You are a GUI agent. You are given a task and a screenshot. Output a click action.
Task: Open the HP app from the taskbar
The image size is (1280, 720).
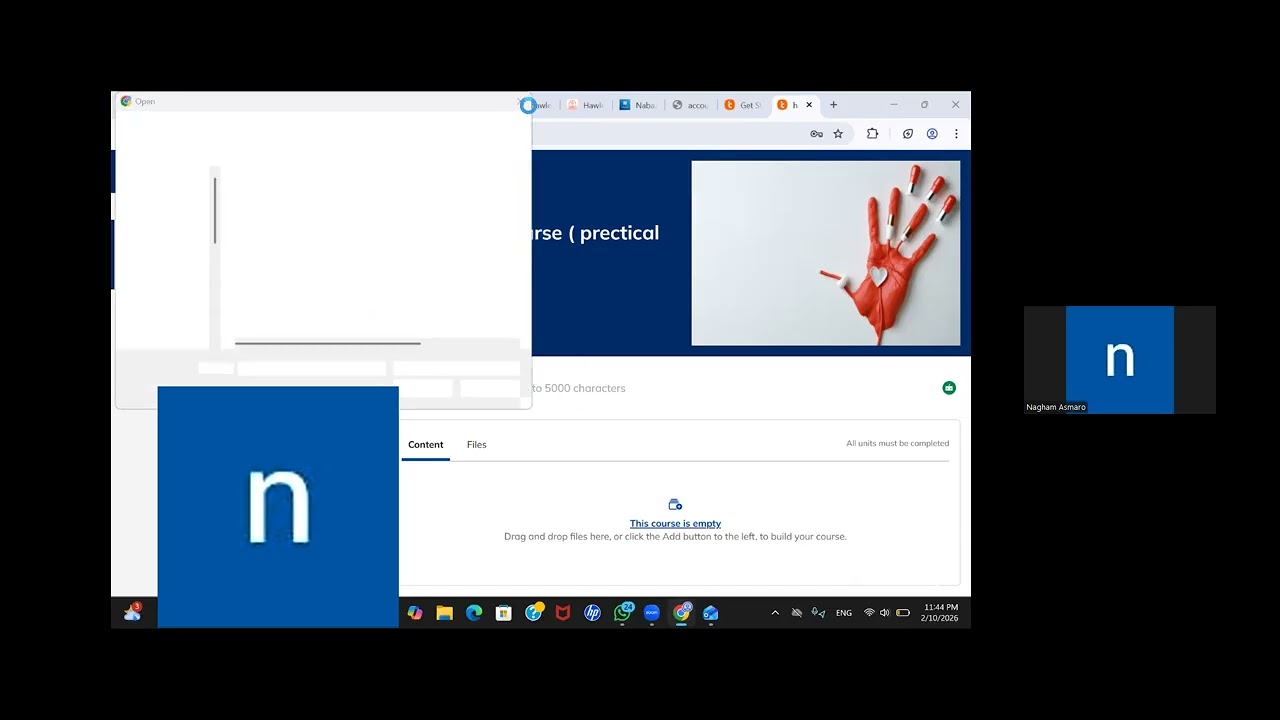(592, 613)
